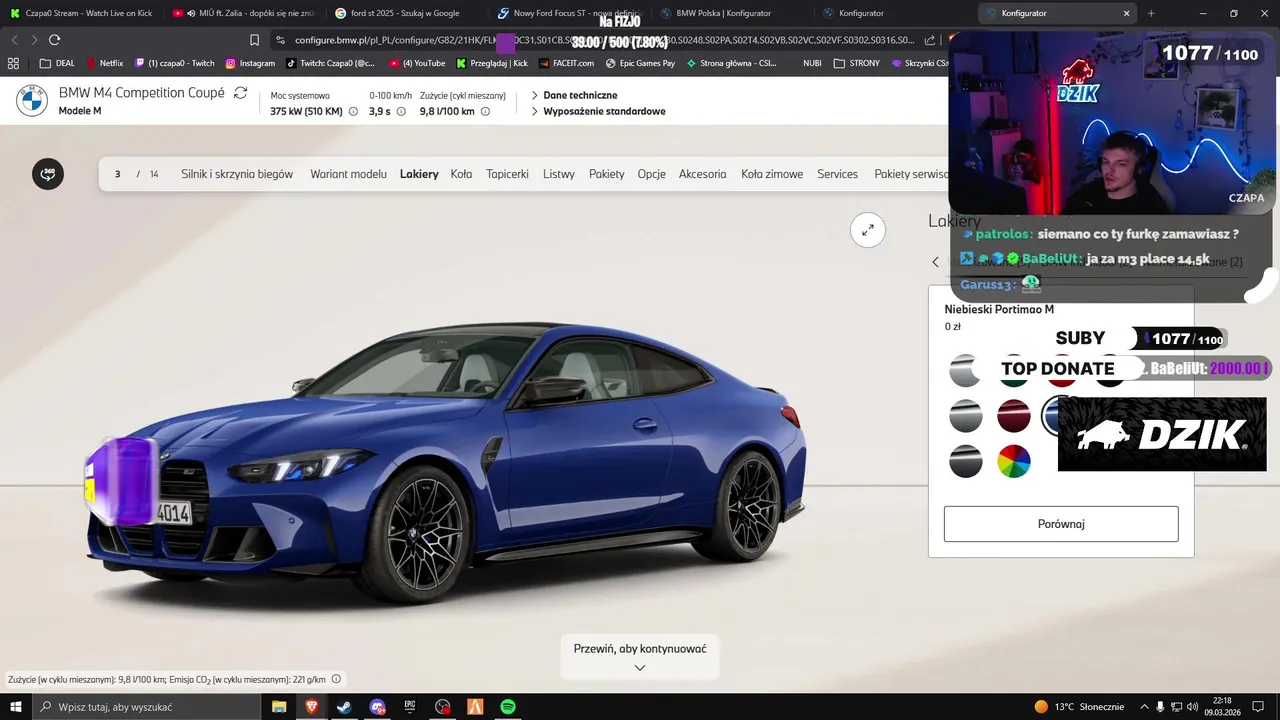Switch to the Nowy Ford Focus ST tab

[568, 13]
